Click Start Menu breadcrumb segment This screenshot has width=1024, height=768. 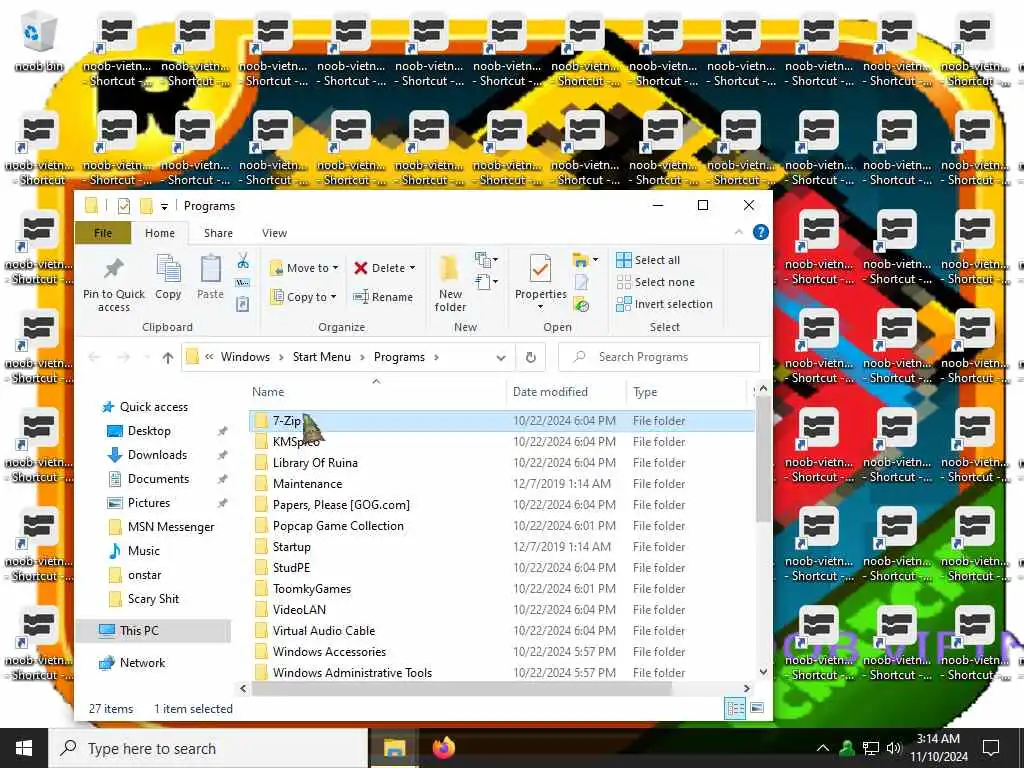click(321, 357)
